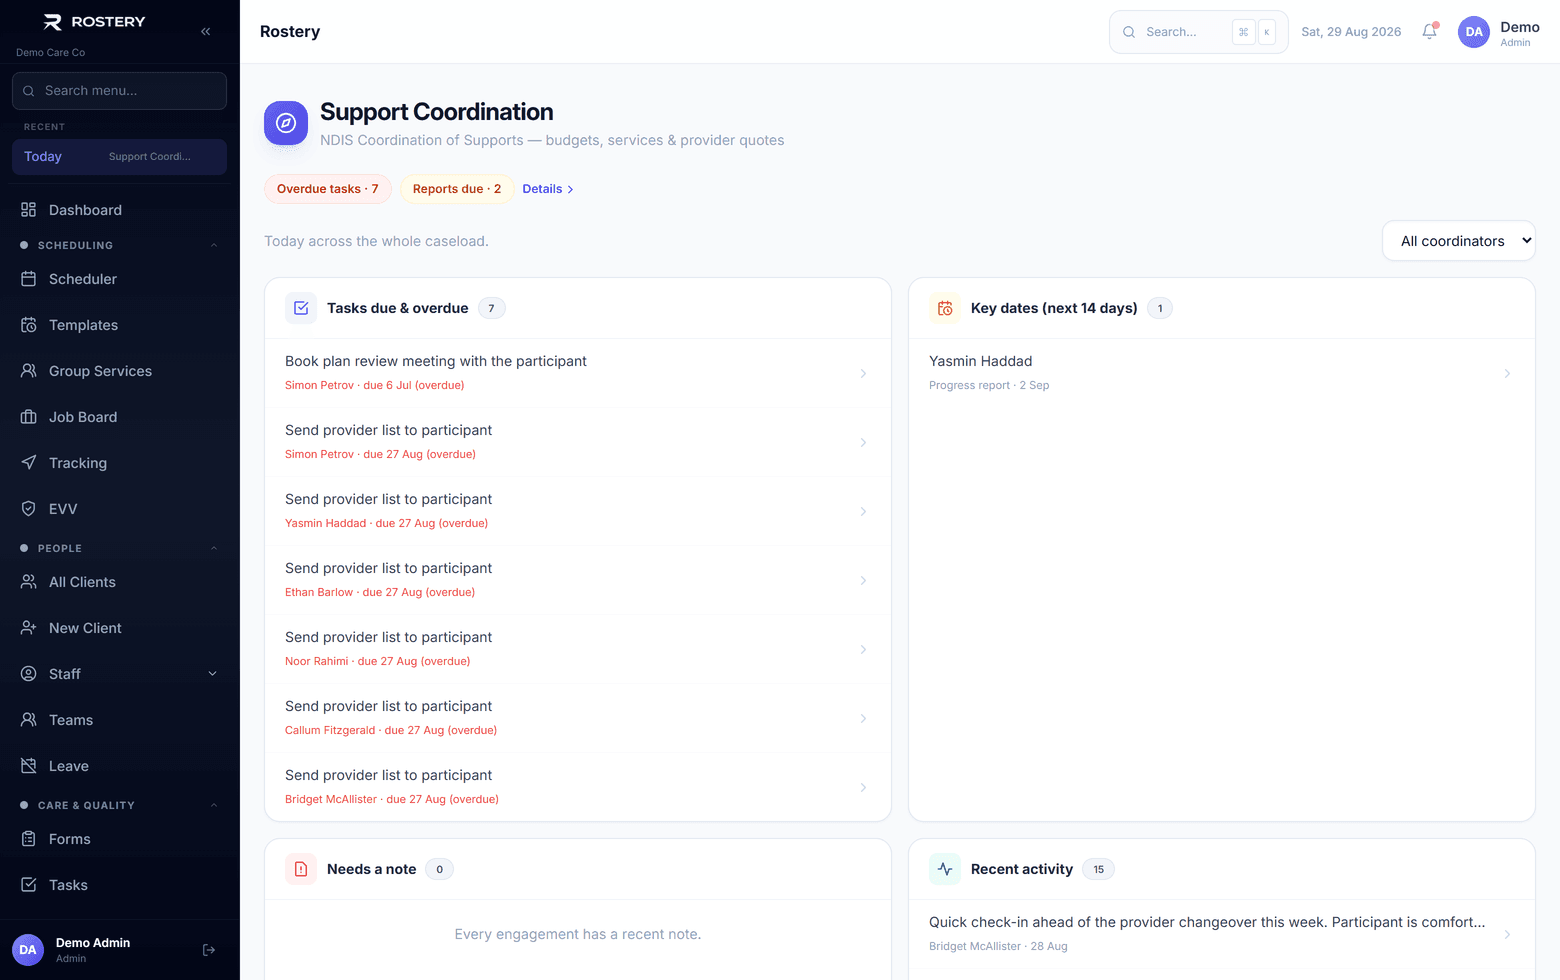Open Simon Petrov's Send provider list task
This screenshot has height=980, width=1560.
[x=577, y=442]
